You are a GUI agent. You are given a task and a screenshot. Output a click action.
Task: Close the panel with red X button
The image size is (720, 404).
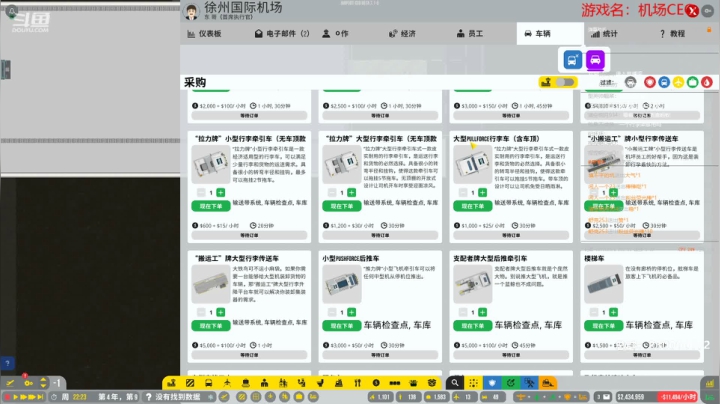coord(692,11)
